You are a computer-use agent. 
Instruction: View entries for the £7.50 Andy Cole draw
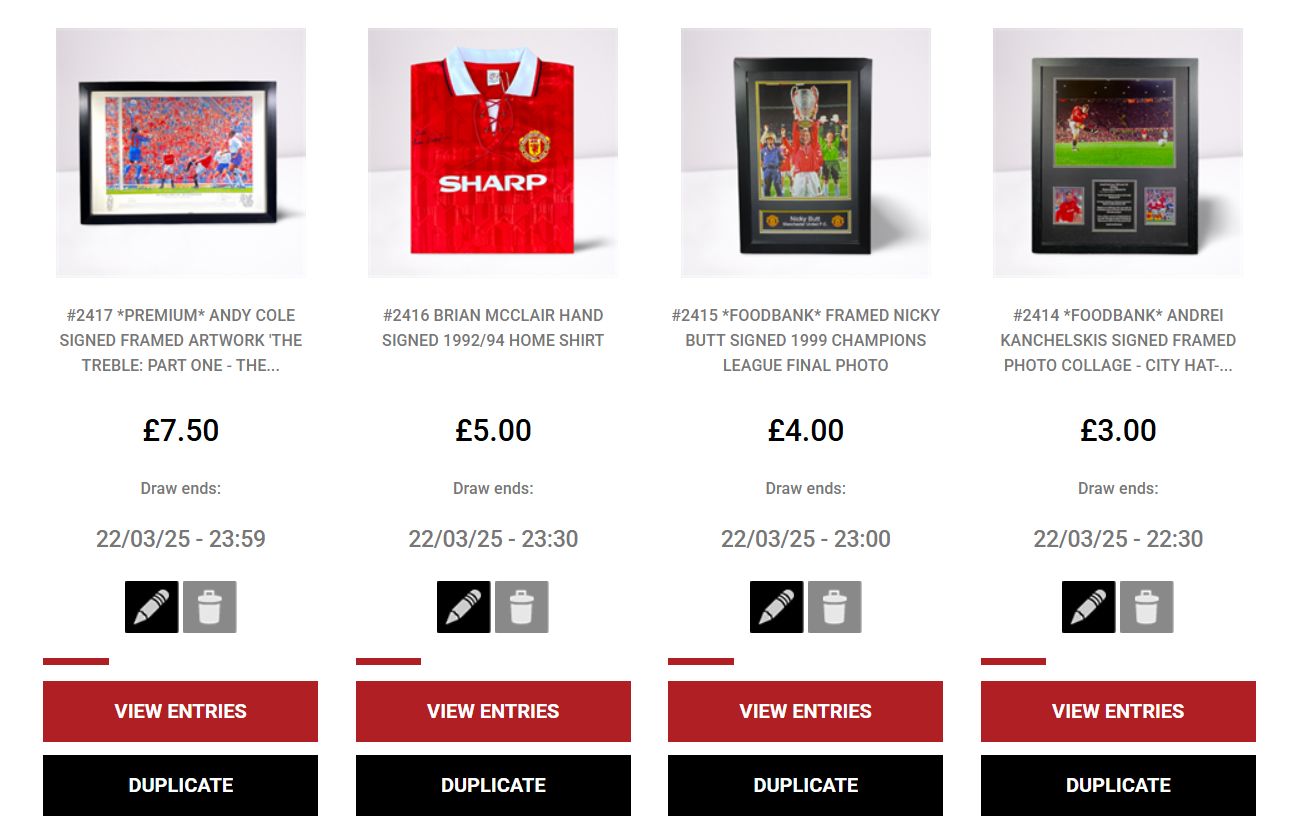pyautogui.click(x=180, y=711)
